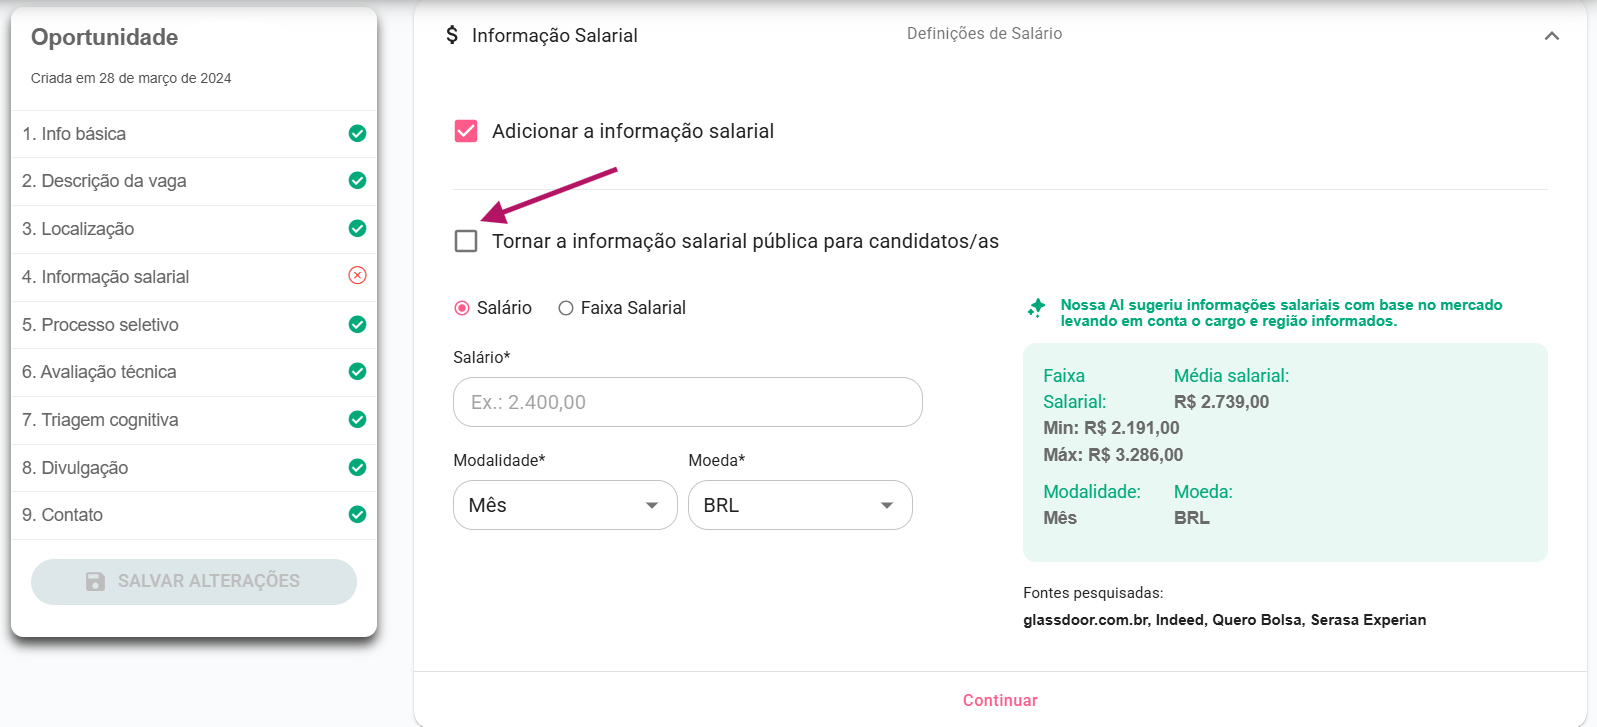Click the red error icon beside Informação salarial
This screenshot has width=1597, height=727.
coord(357,275)
